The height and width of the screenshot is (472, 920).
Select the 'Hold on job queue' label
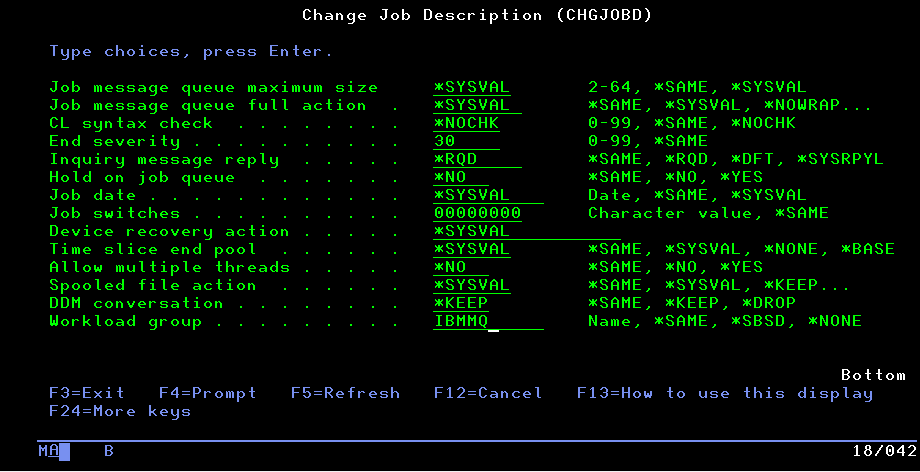pyautogui.click(x=142, y=177)
